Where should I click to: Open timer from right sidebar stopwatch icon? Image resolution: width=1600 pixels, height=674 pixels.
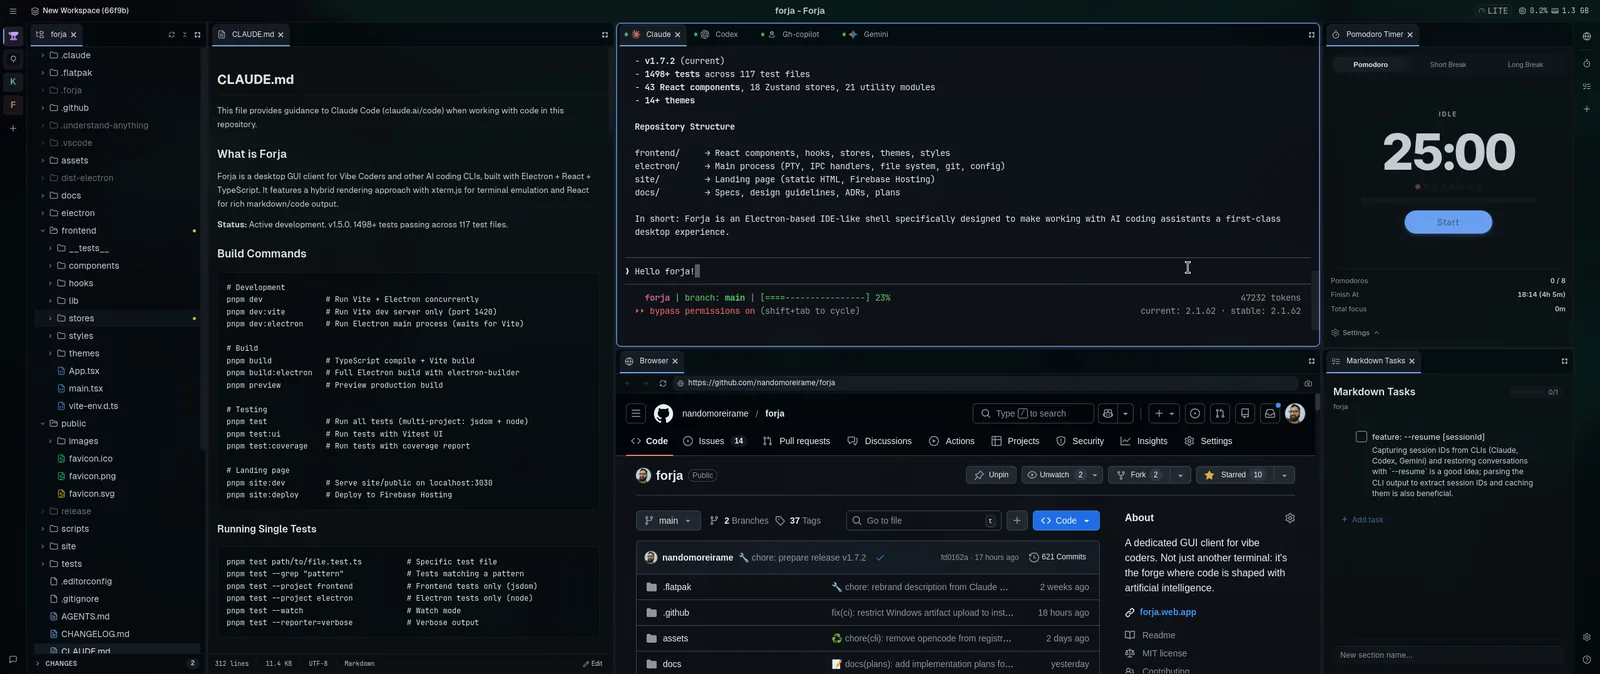point(1587,63)
